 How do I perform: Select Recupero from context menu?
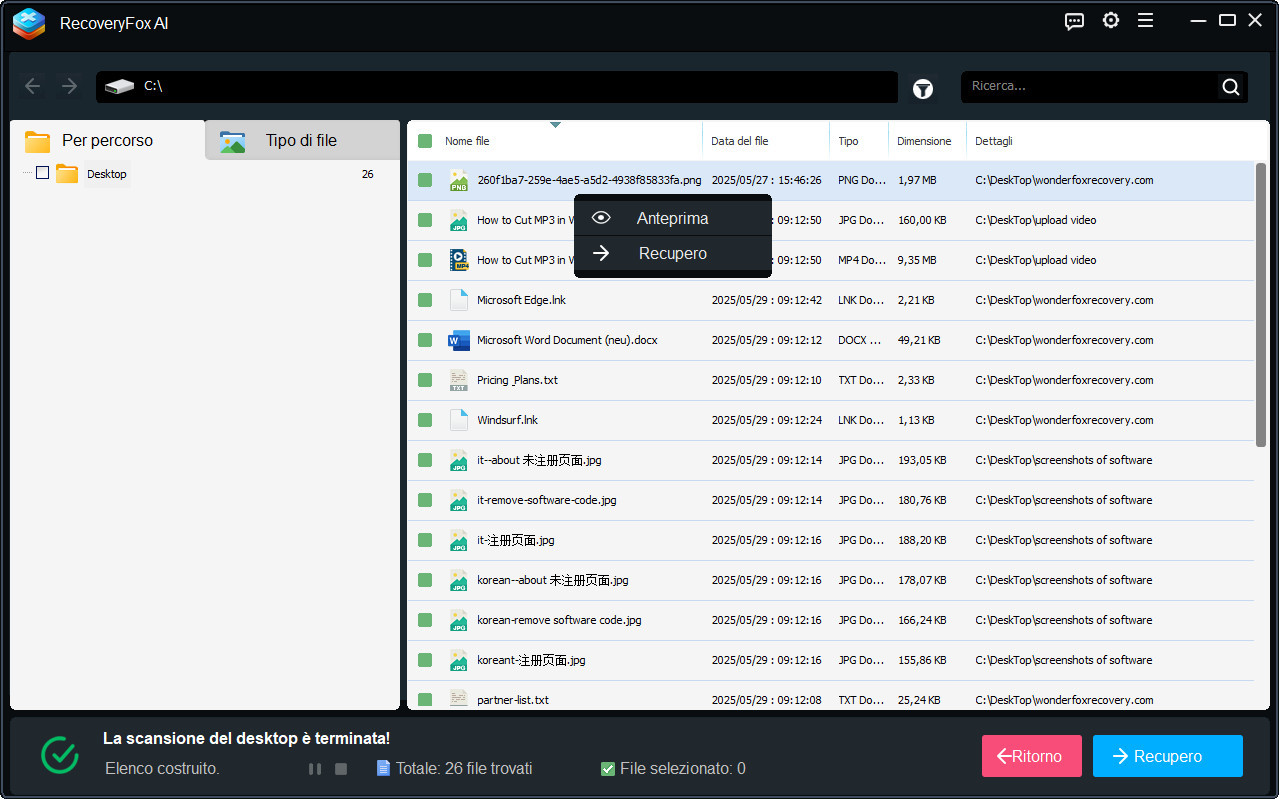672,253
